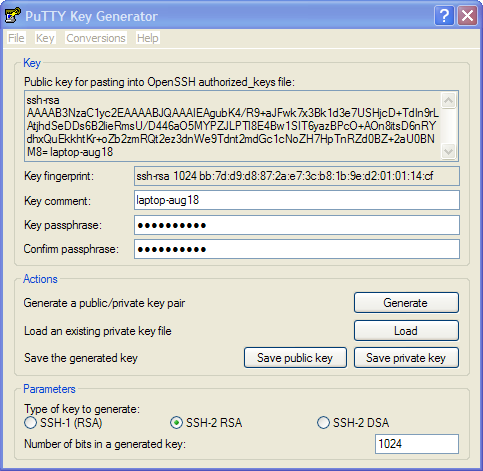Click the Generate button
This screenshot has height=471, width=483.
coord(406,303)
